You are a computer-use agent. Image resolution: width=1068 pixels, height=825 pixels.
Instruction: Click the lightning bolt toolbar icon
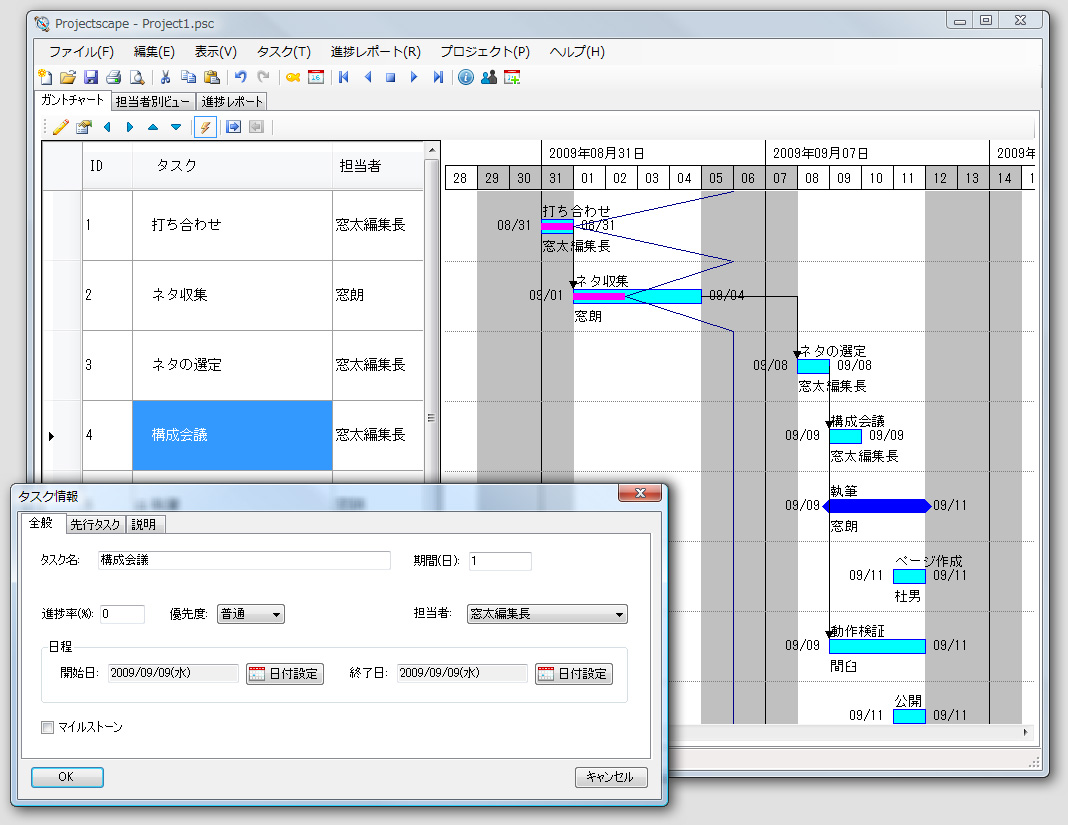point(207,126)
